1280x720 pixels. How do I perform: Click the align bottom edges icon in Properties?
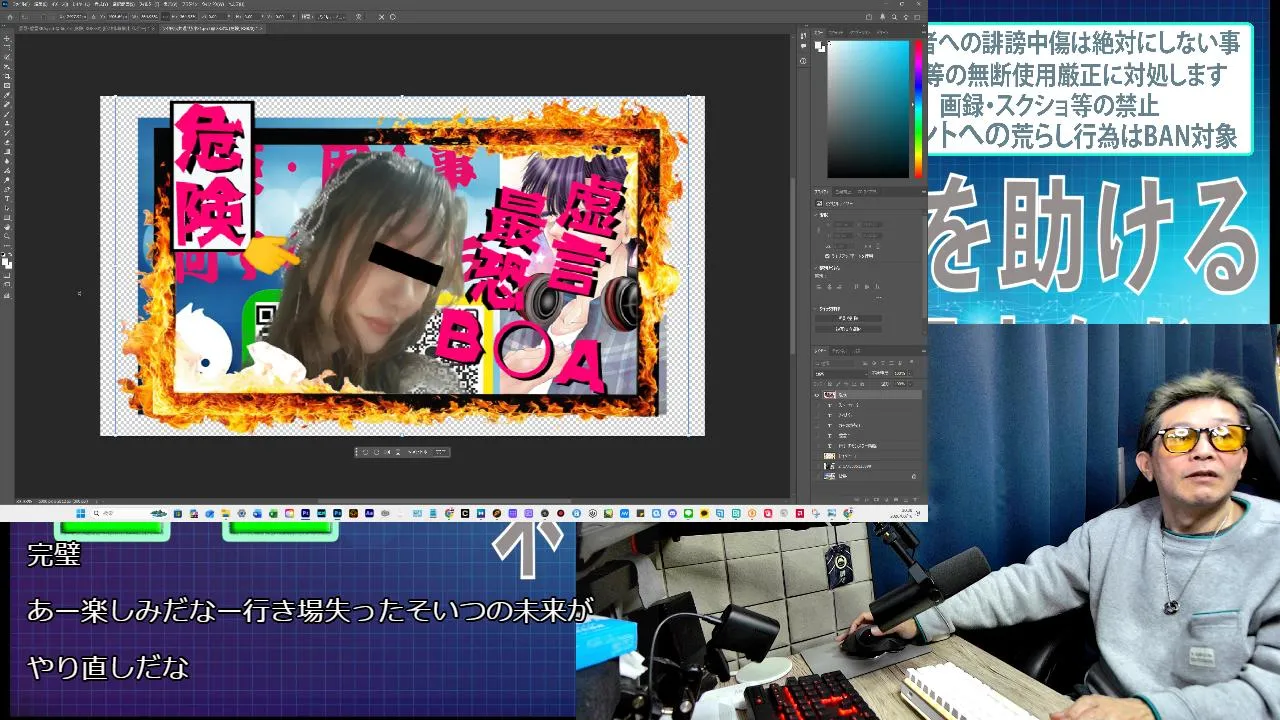878,287
